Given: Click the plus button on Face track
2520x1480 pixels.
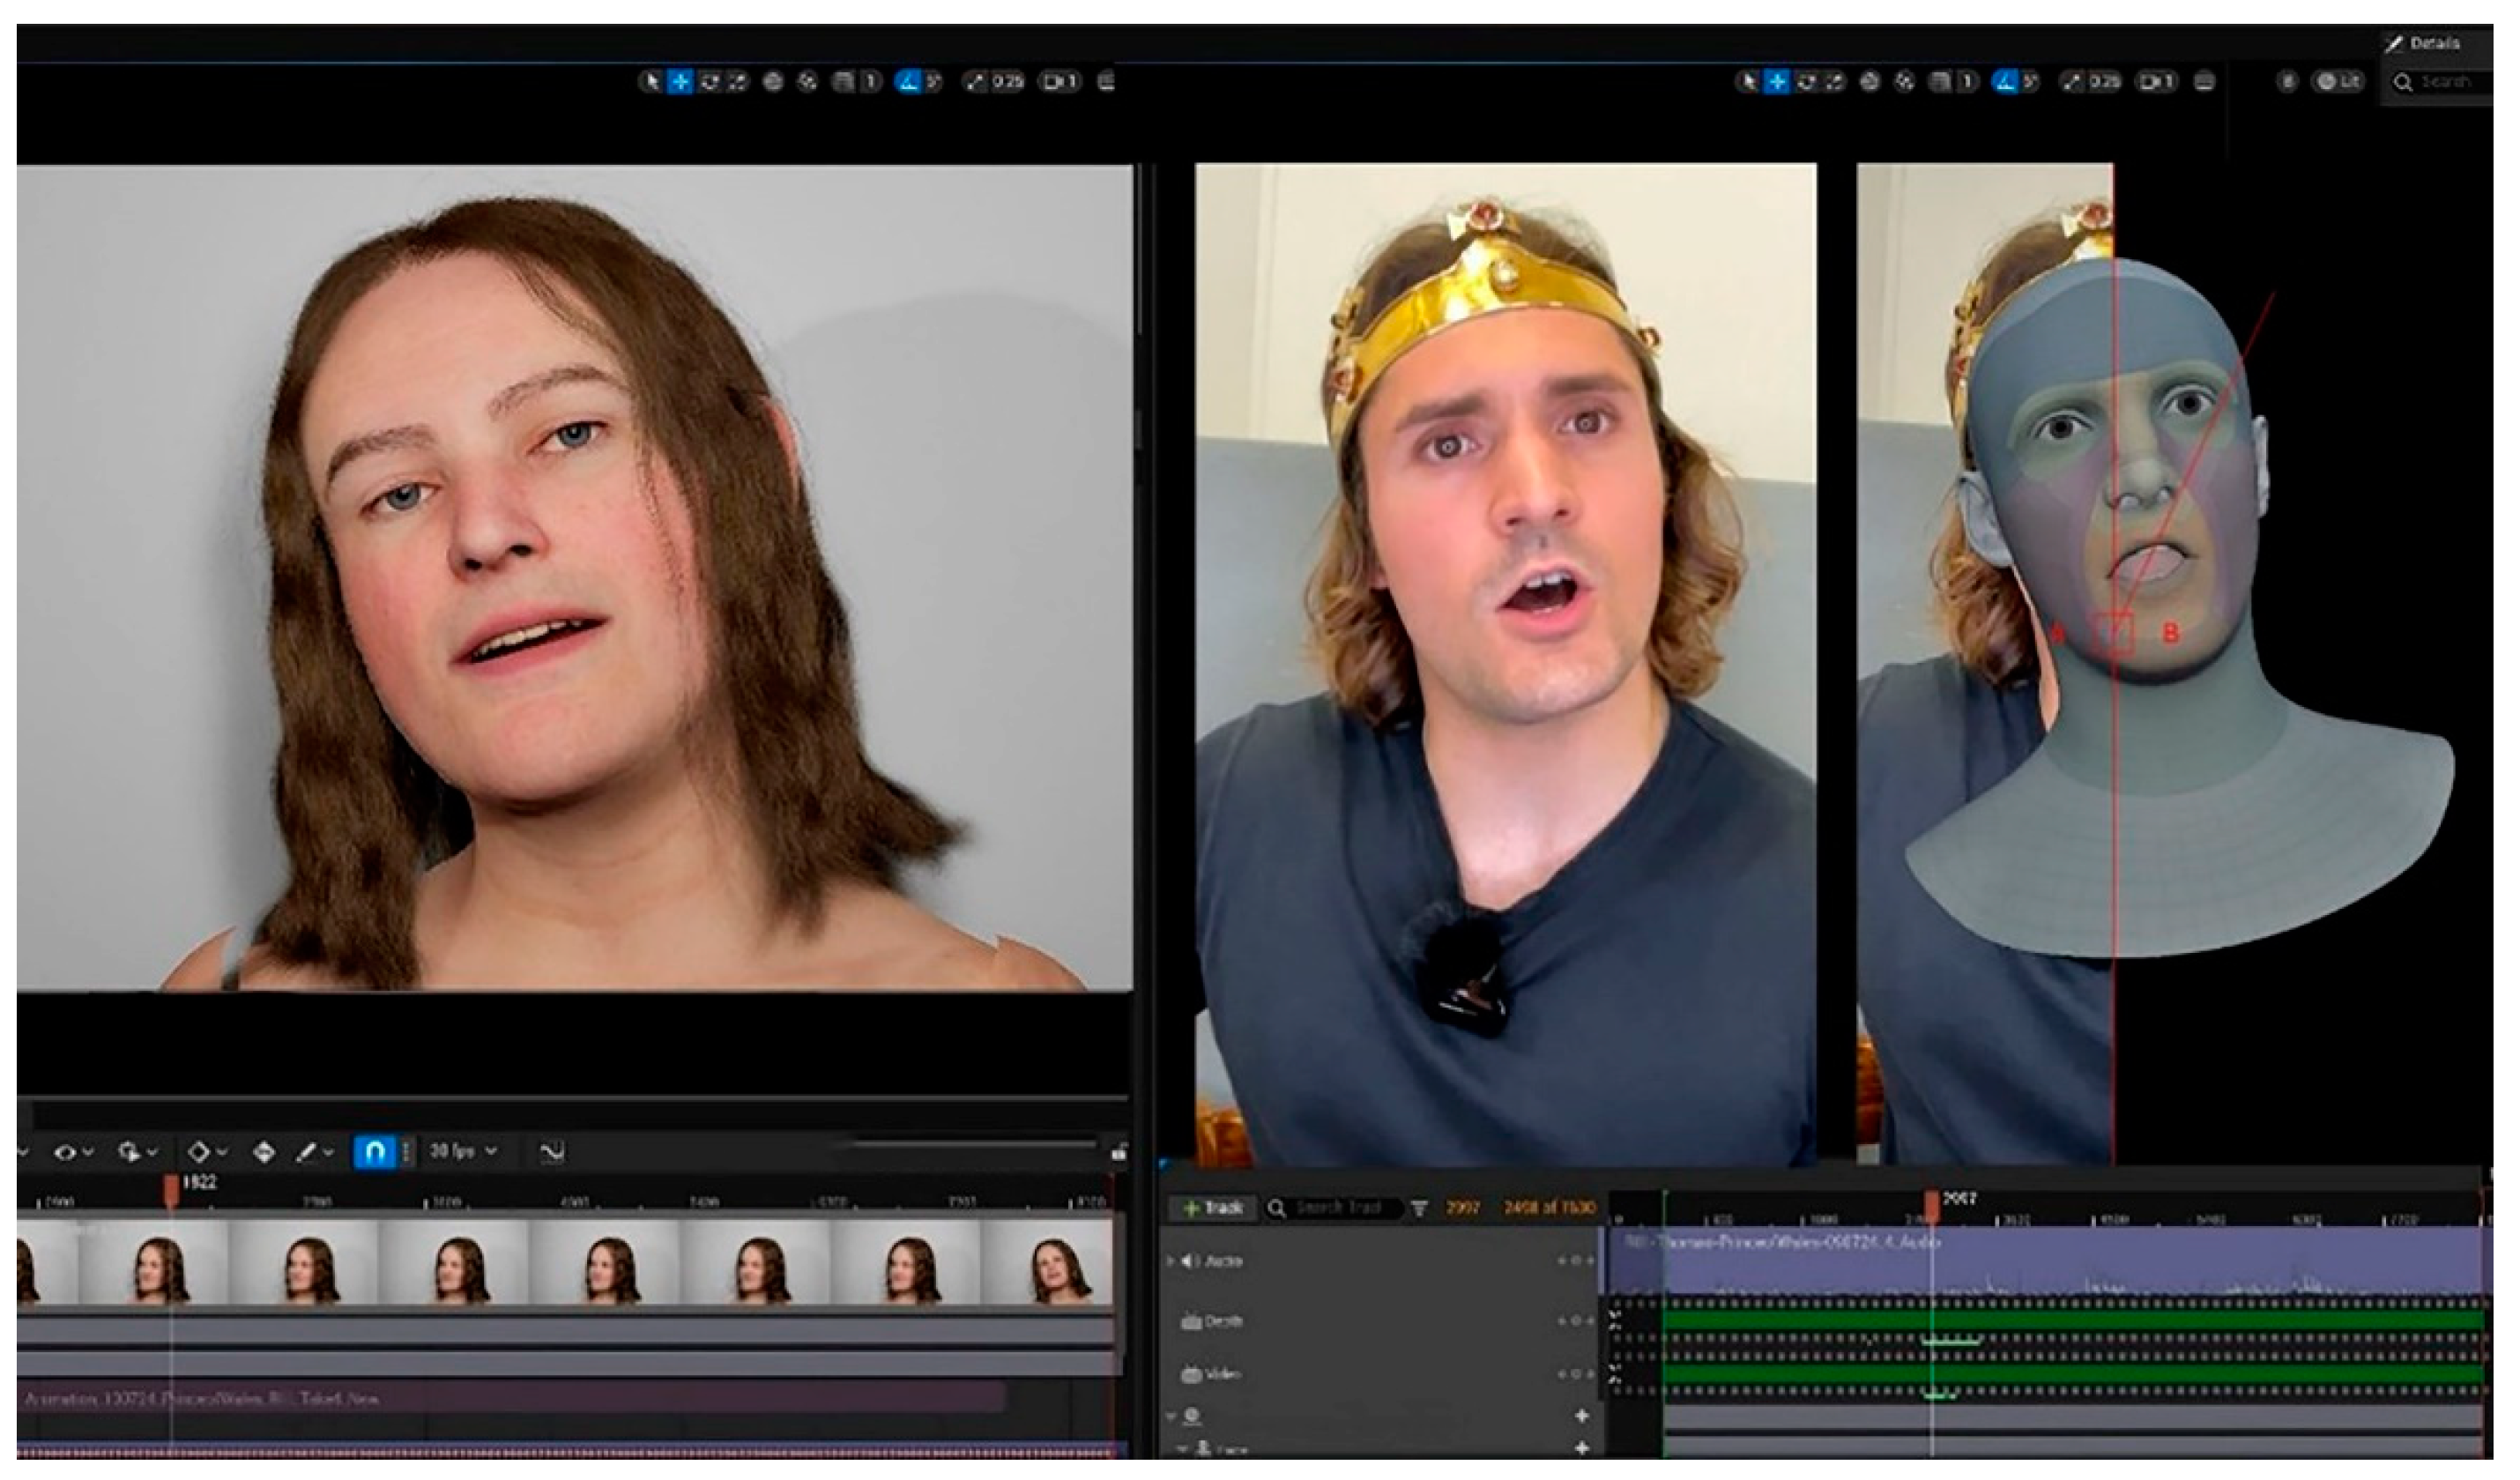Looking at the screenshot, I should tap(1582, 1447).
